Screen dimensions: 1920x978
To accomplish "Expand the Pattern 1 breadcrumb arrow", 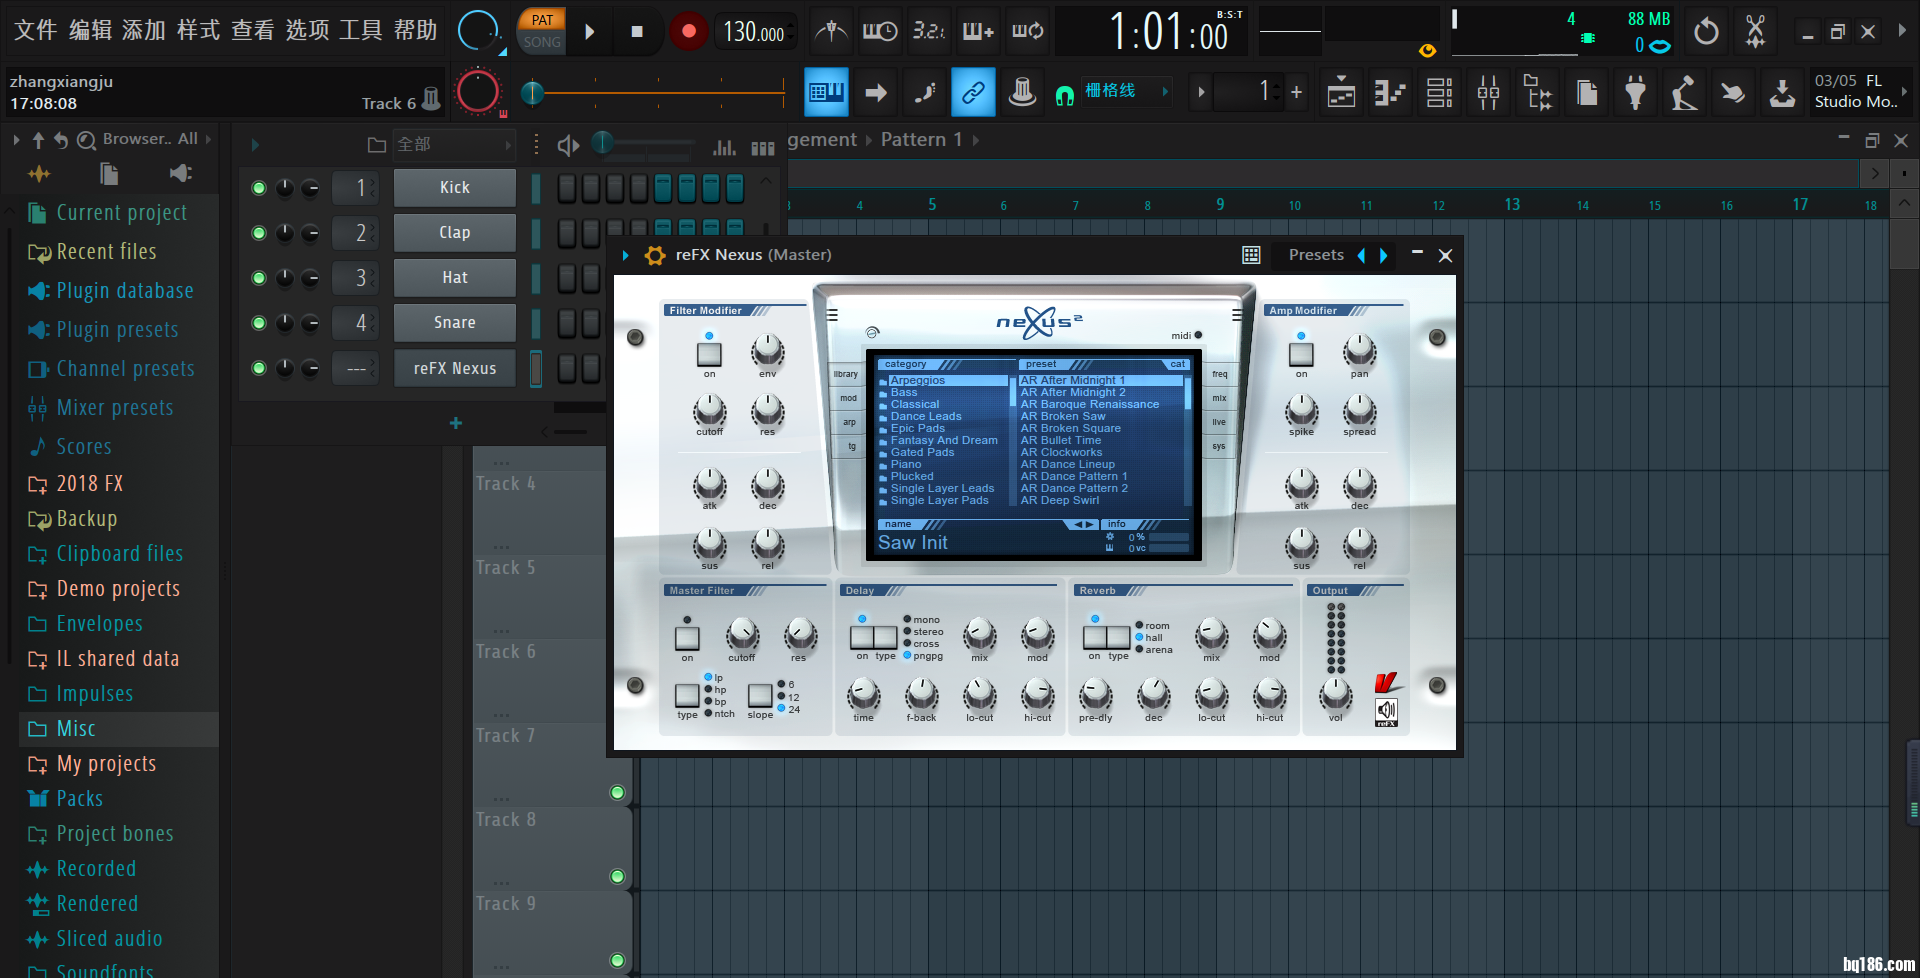I will [x=975, y=140].
